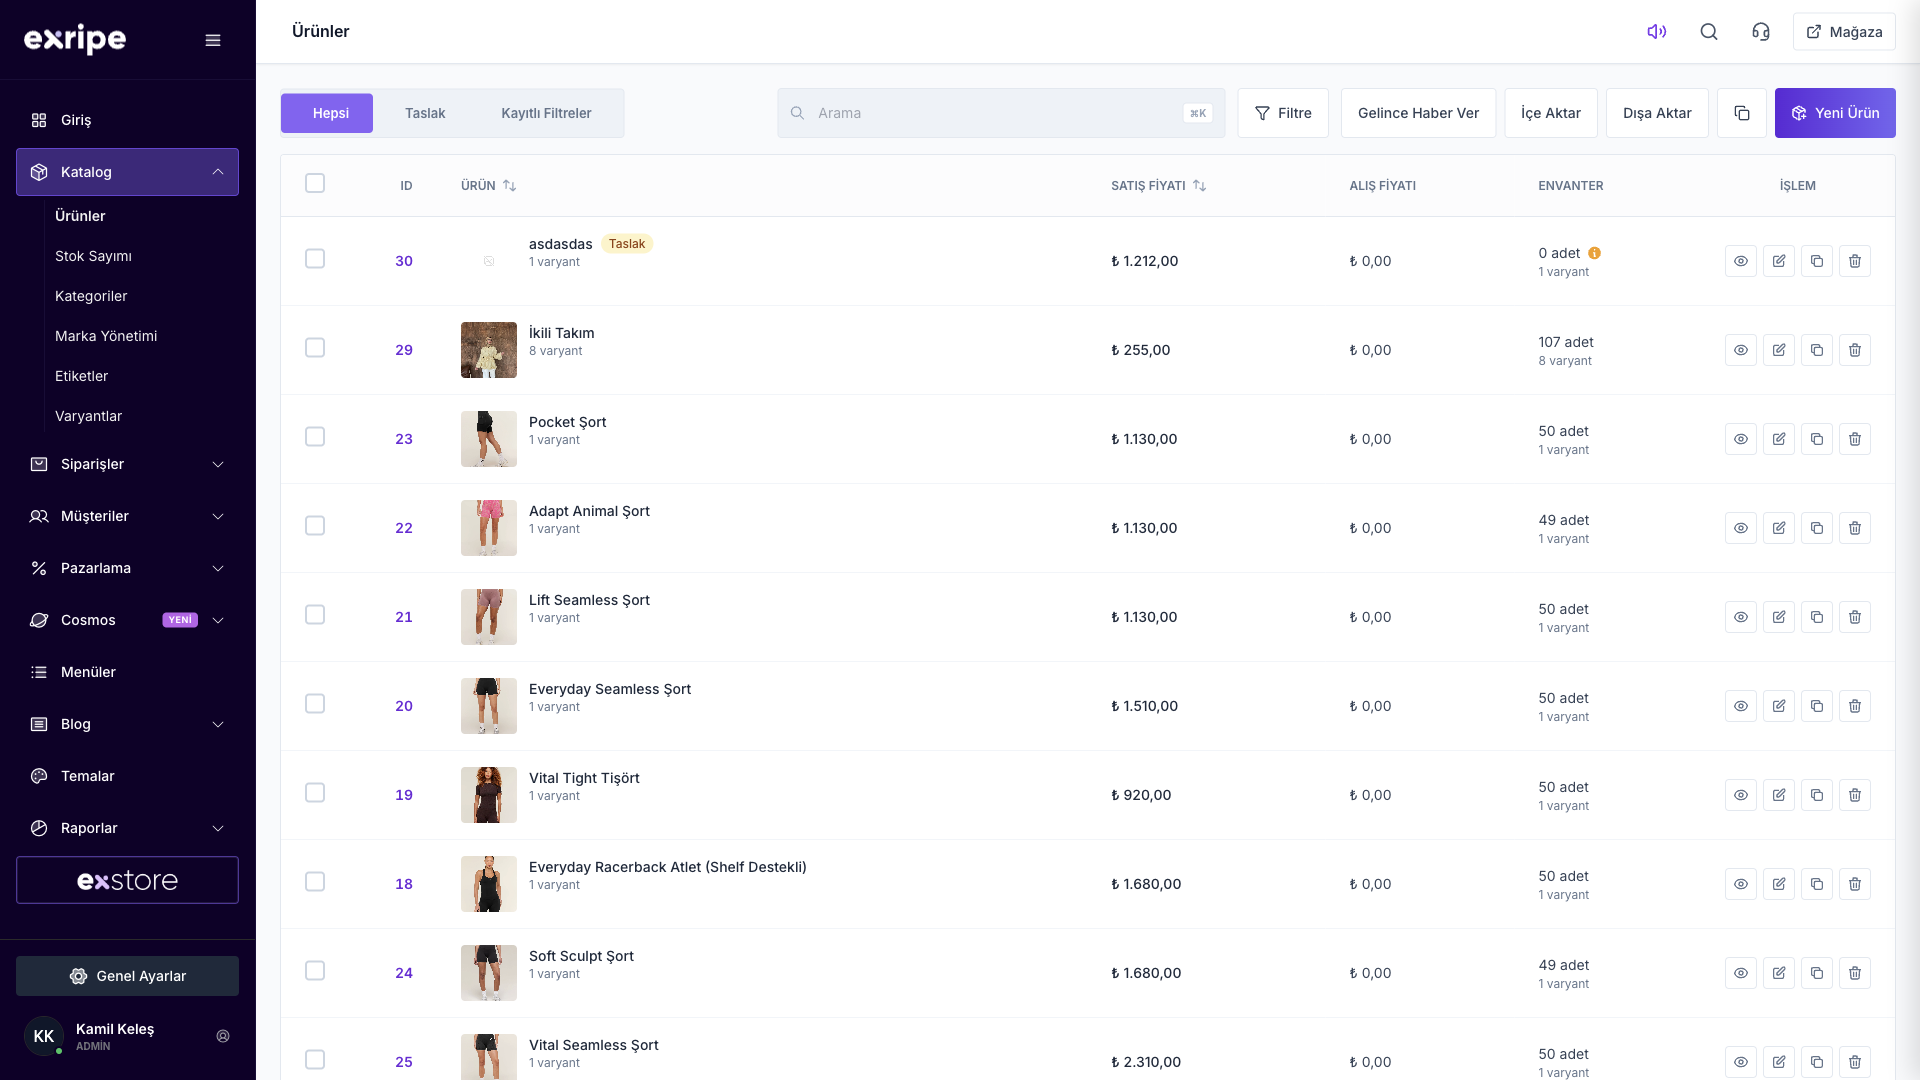Duplicate the Everyday Seamless Şort product

pos(1817,706)
